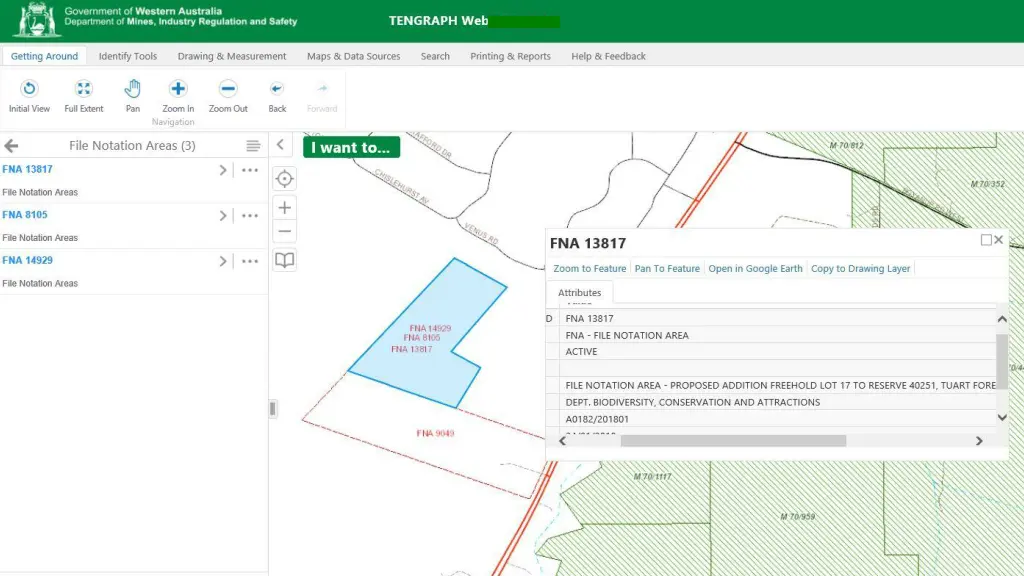Expand details for FNA 13817 result
The height and width of the screenshot is (576, 1024).
tap(223, 170)
